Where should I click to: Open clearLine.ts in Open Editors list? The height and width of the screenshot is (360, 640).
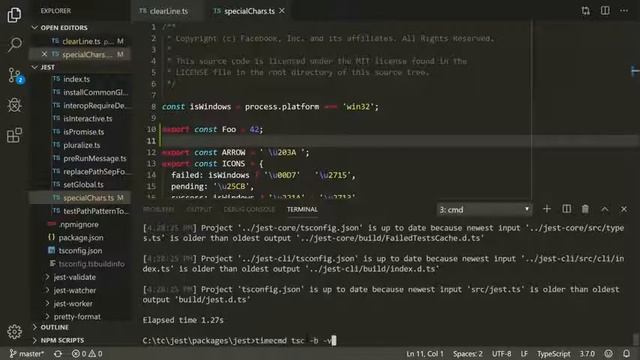click(80, 41)
